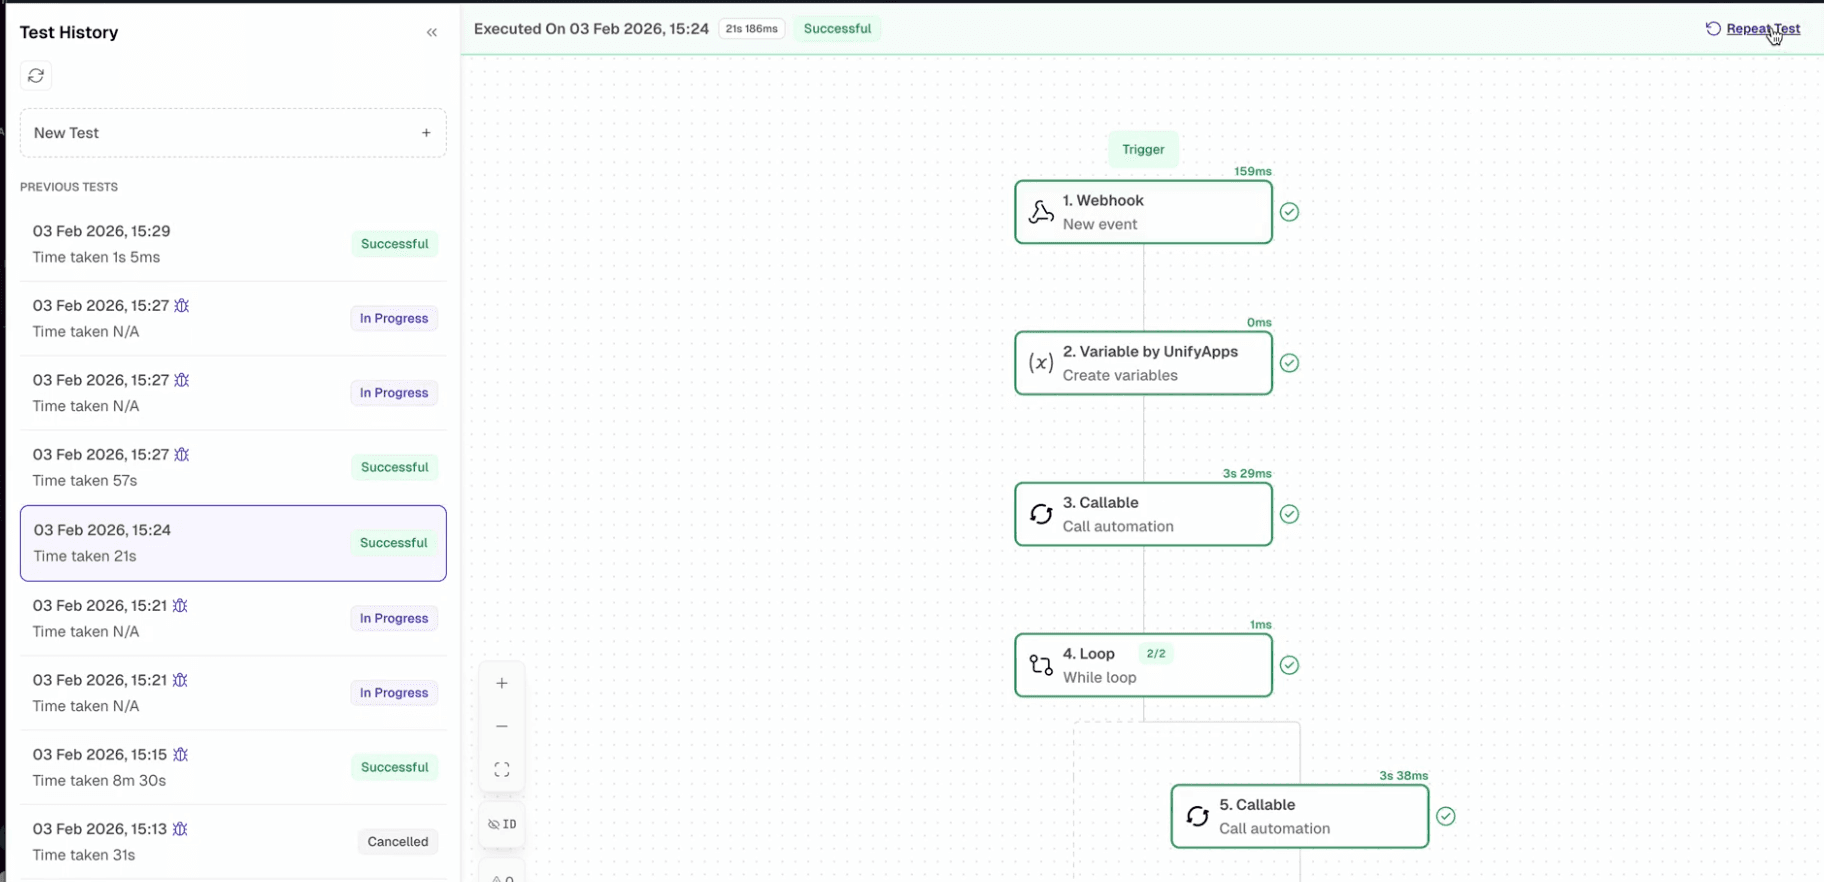
Task: Open the 15:29 successful test run
Action: click(233, 244)
